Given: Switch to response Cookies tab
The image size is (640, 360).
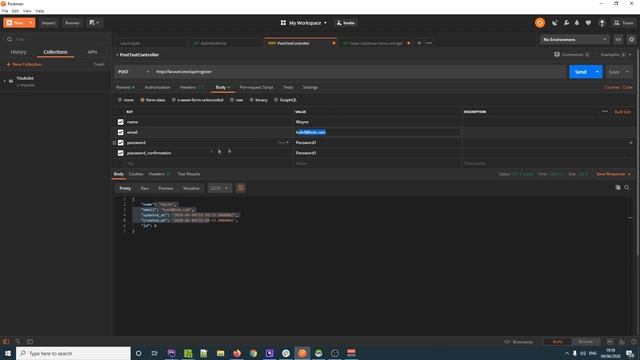Looking at the screenshot, I should click(x=136, y=174).
